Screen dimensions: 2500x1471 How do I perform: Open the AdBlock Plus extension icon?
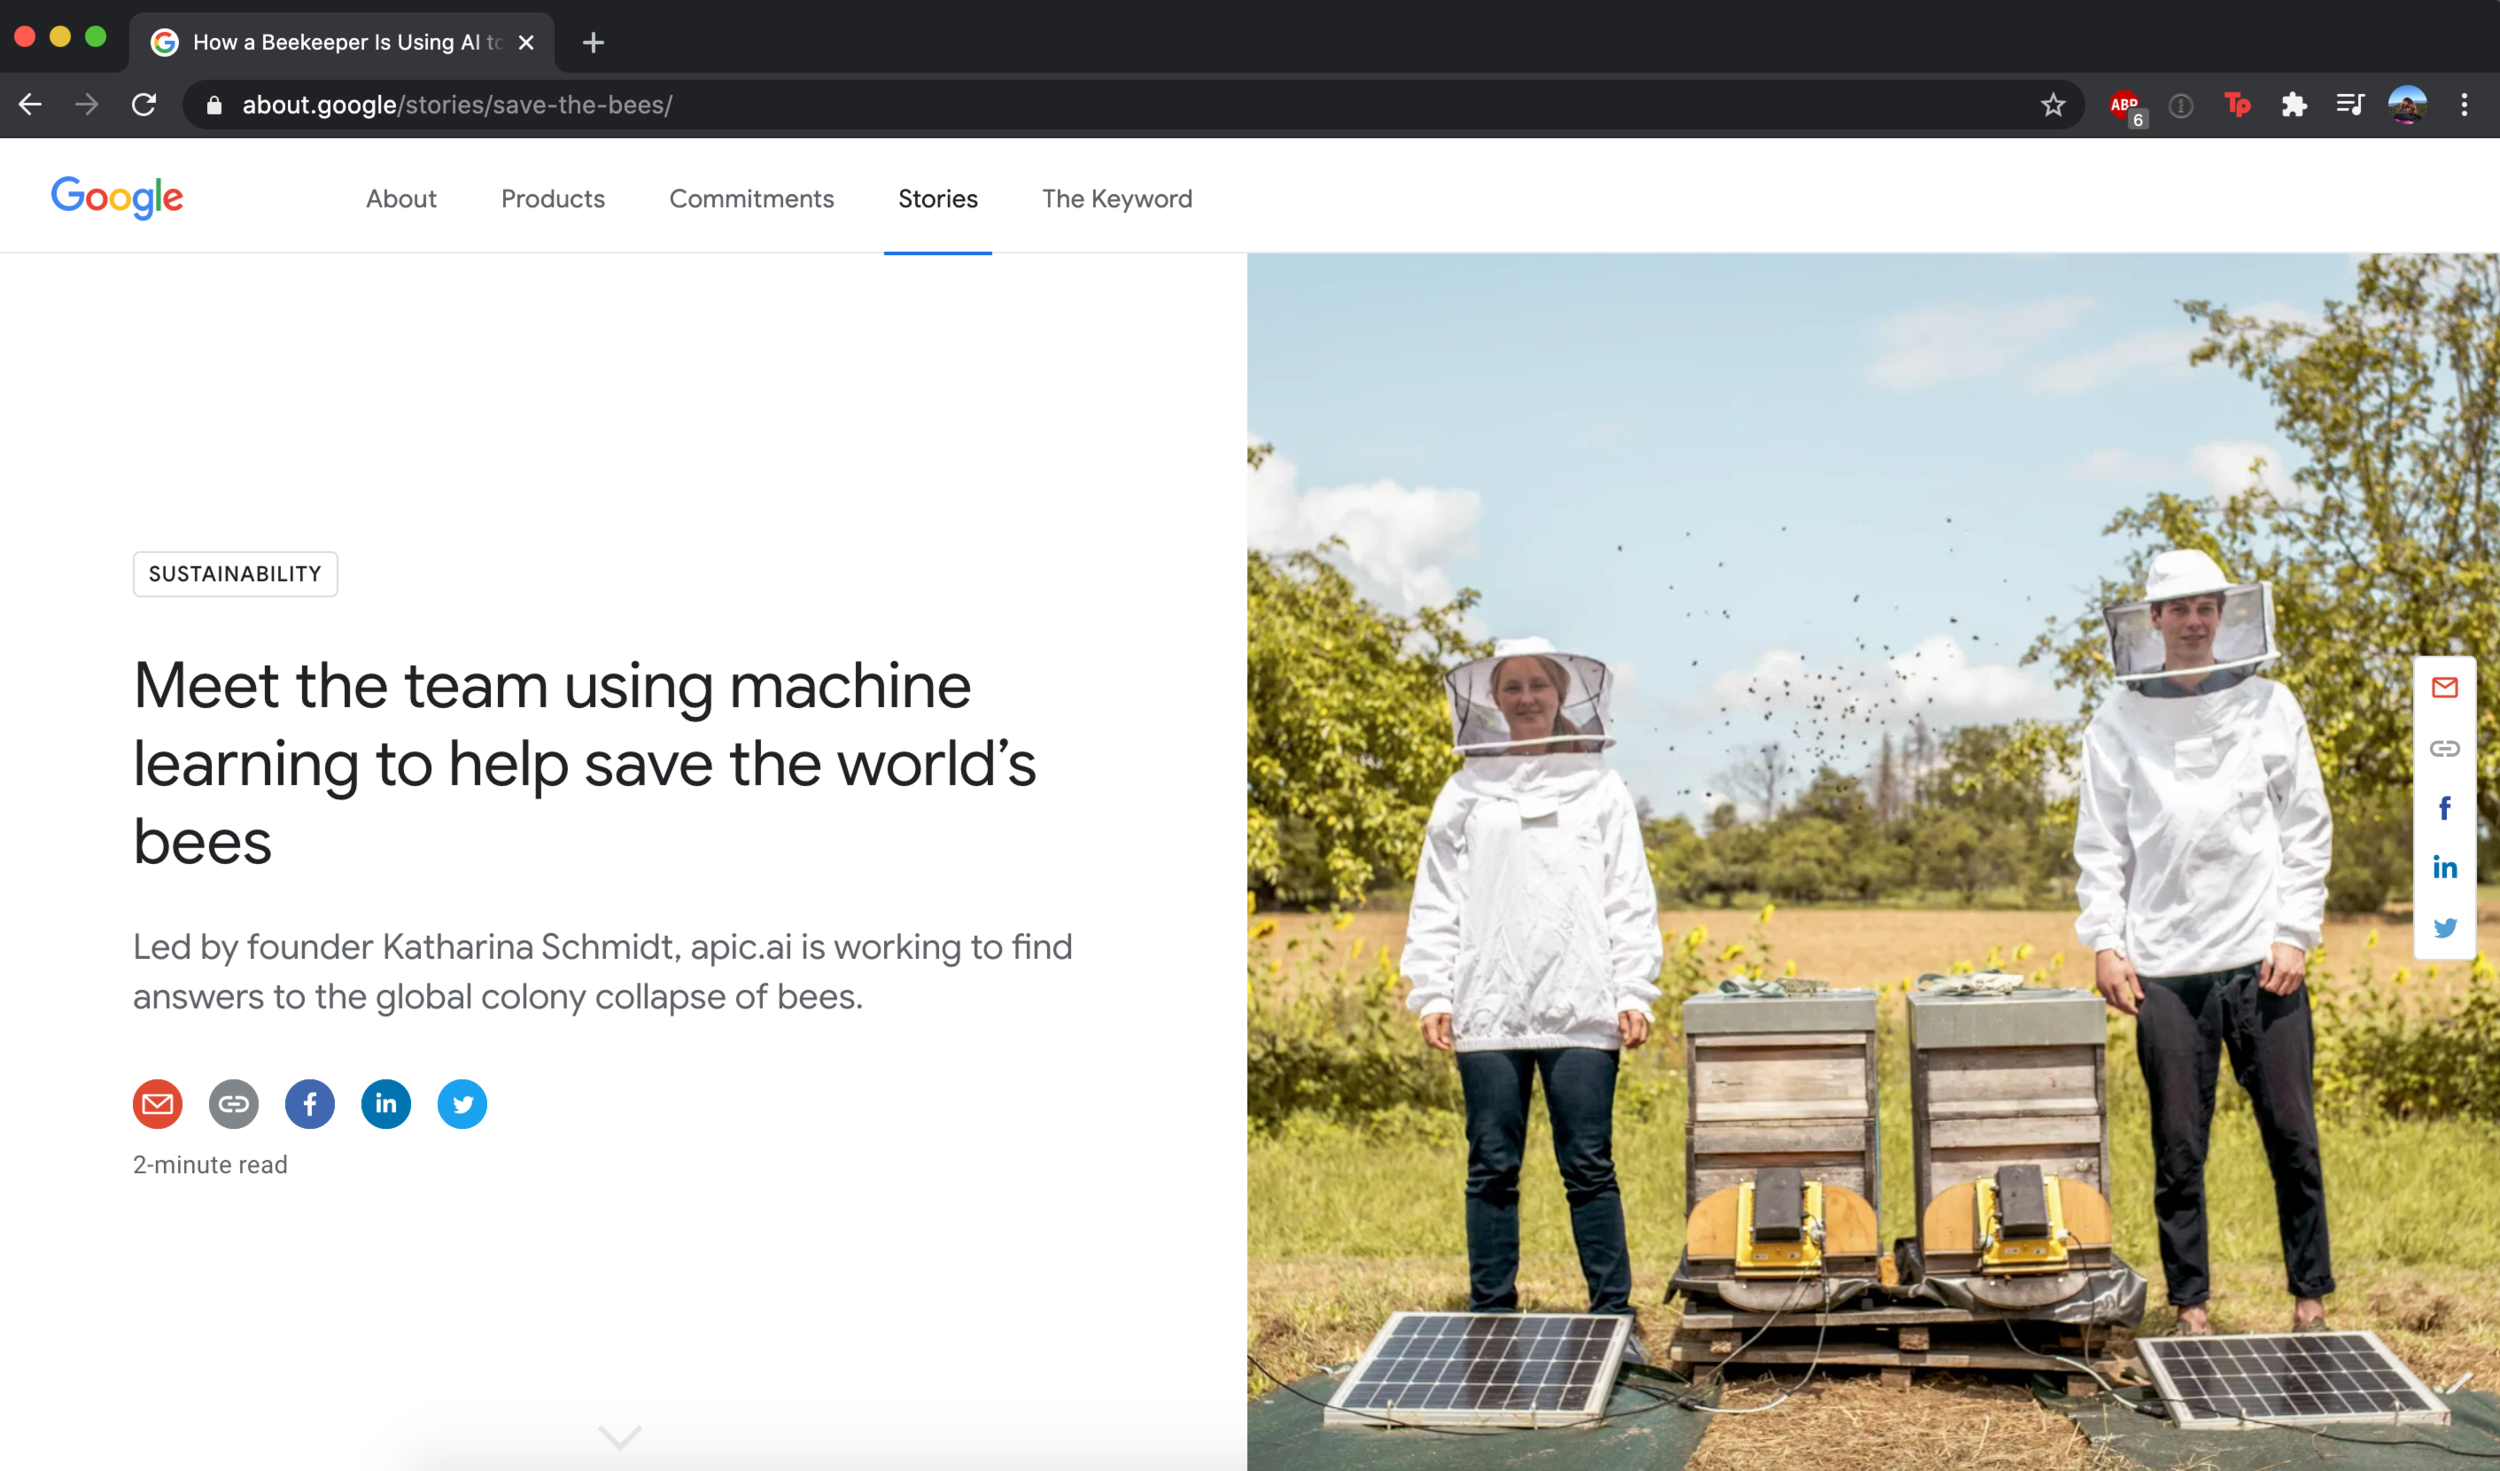pyautogui.click(x=2124, y=105)
